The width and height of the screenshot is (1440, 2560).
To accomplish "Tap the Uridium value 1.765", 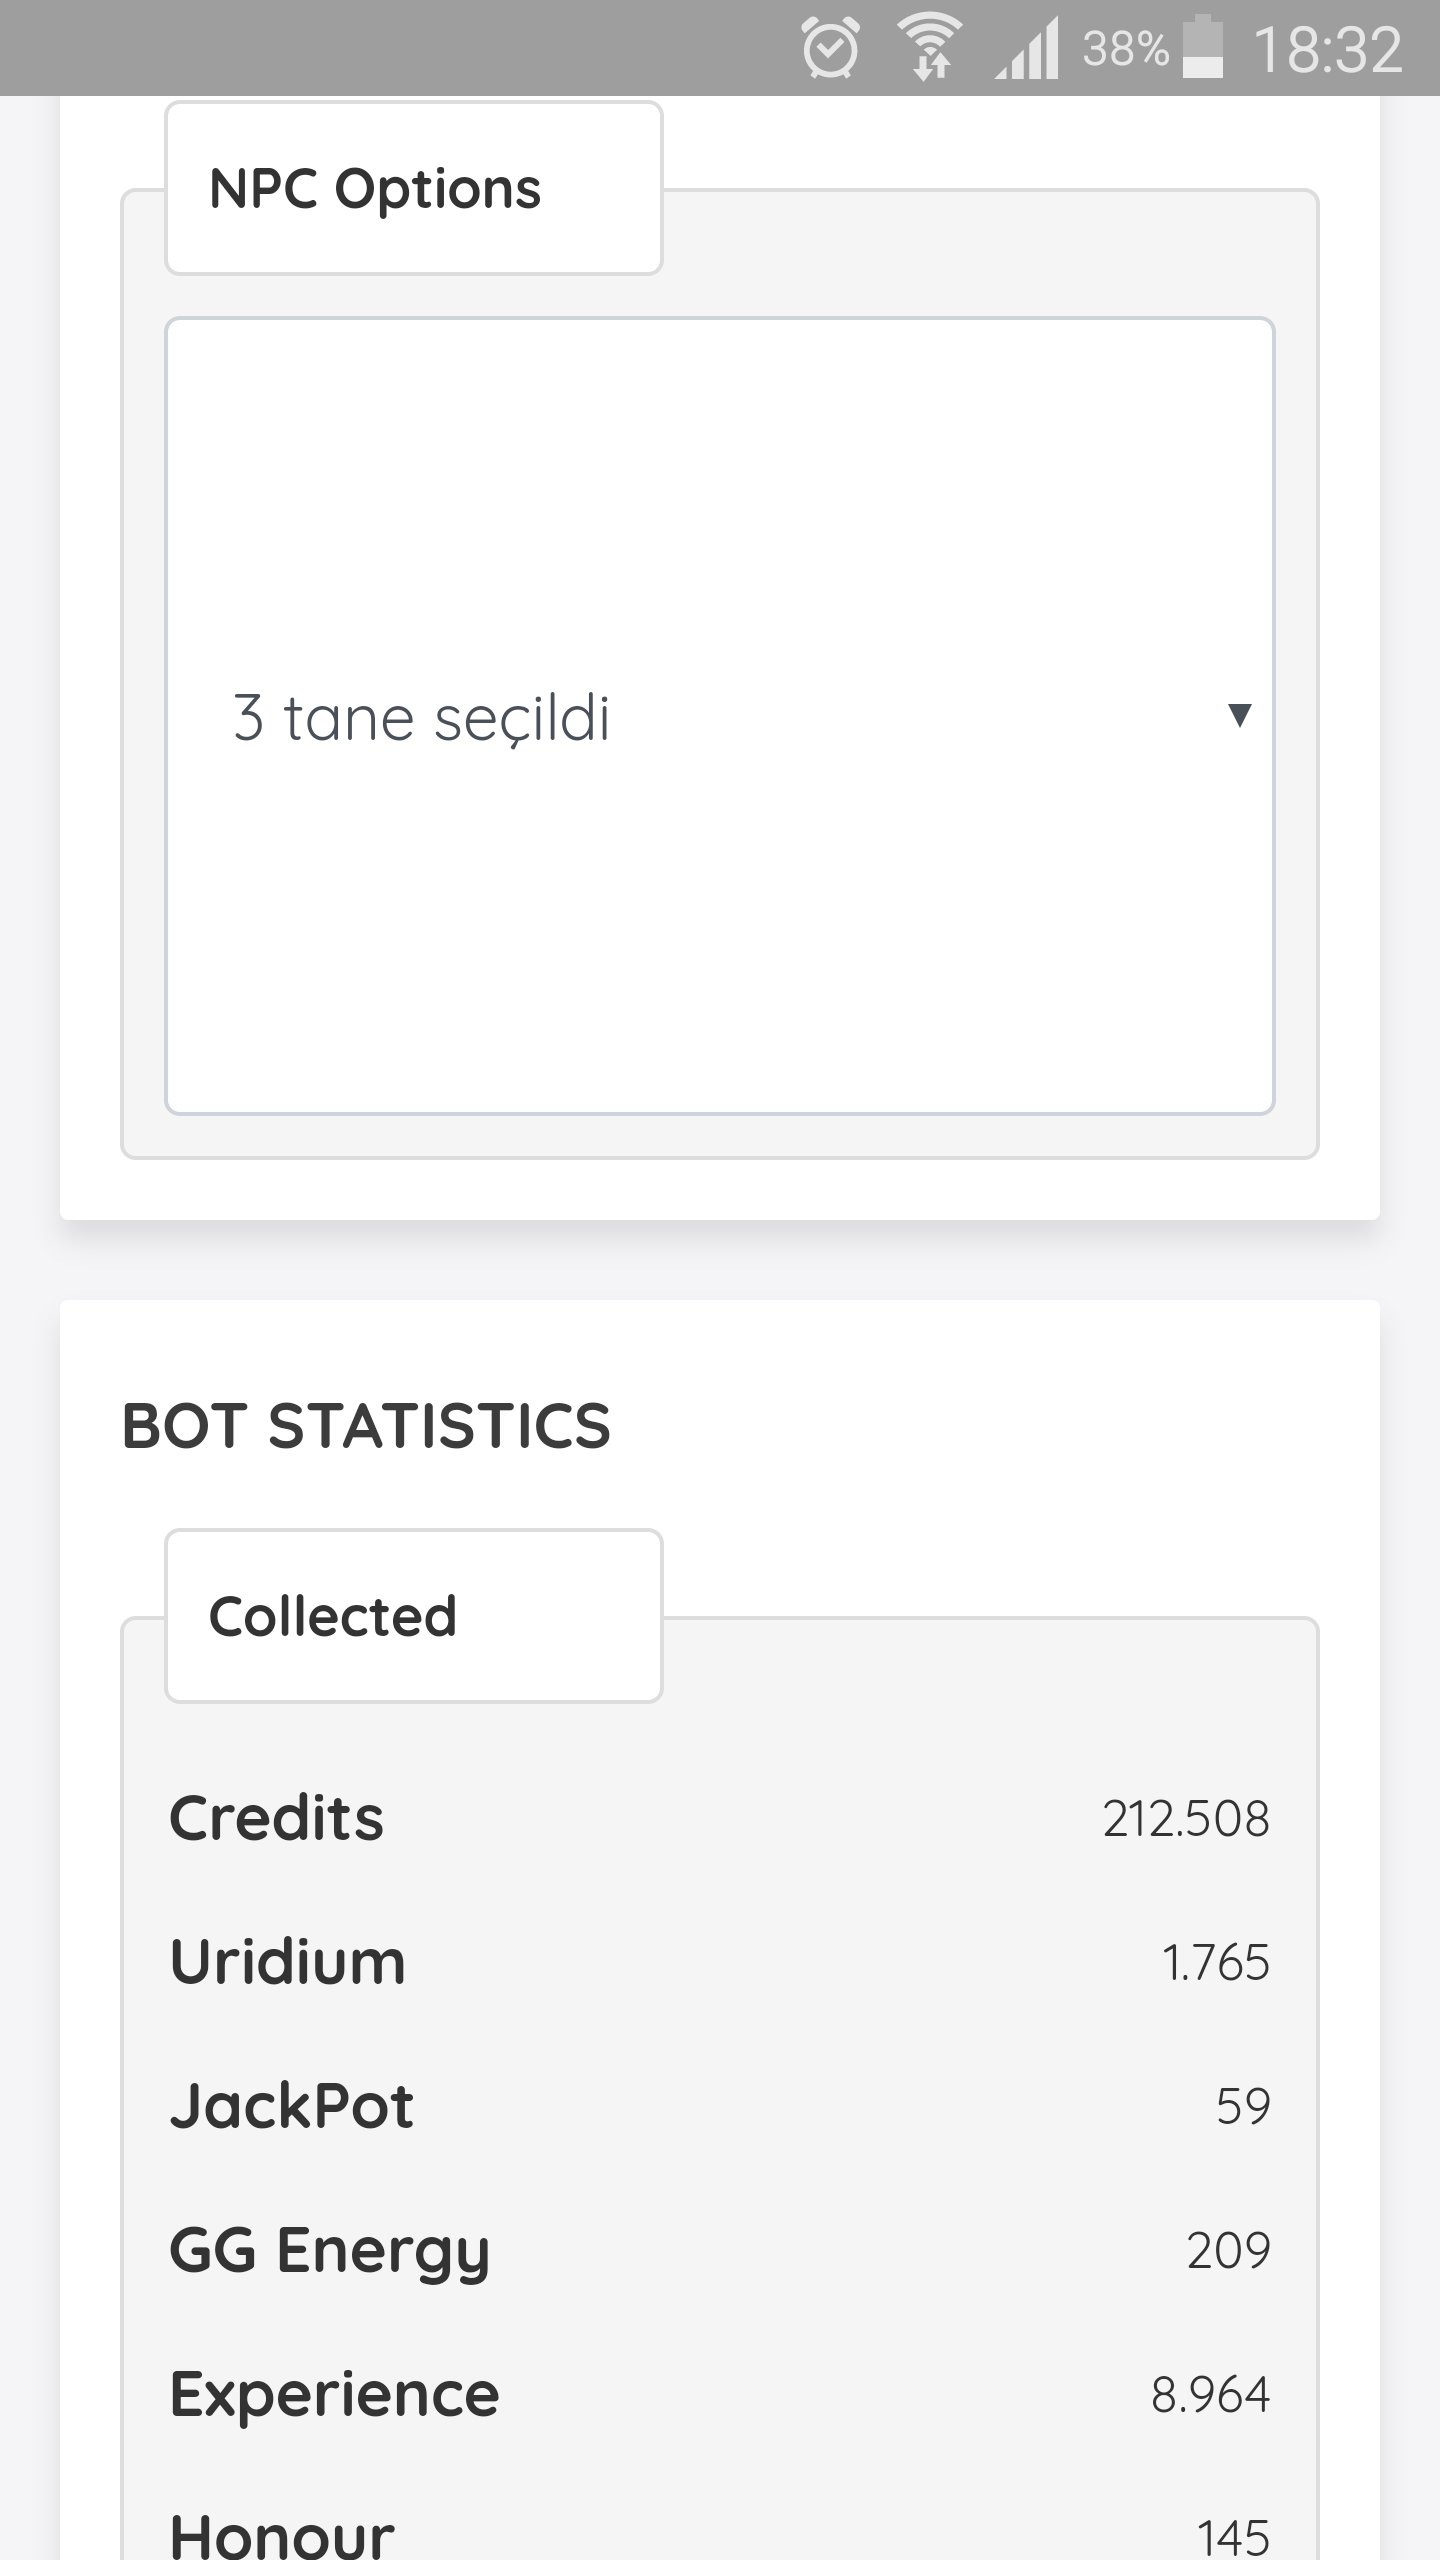I will (x=1215, y=1963).
